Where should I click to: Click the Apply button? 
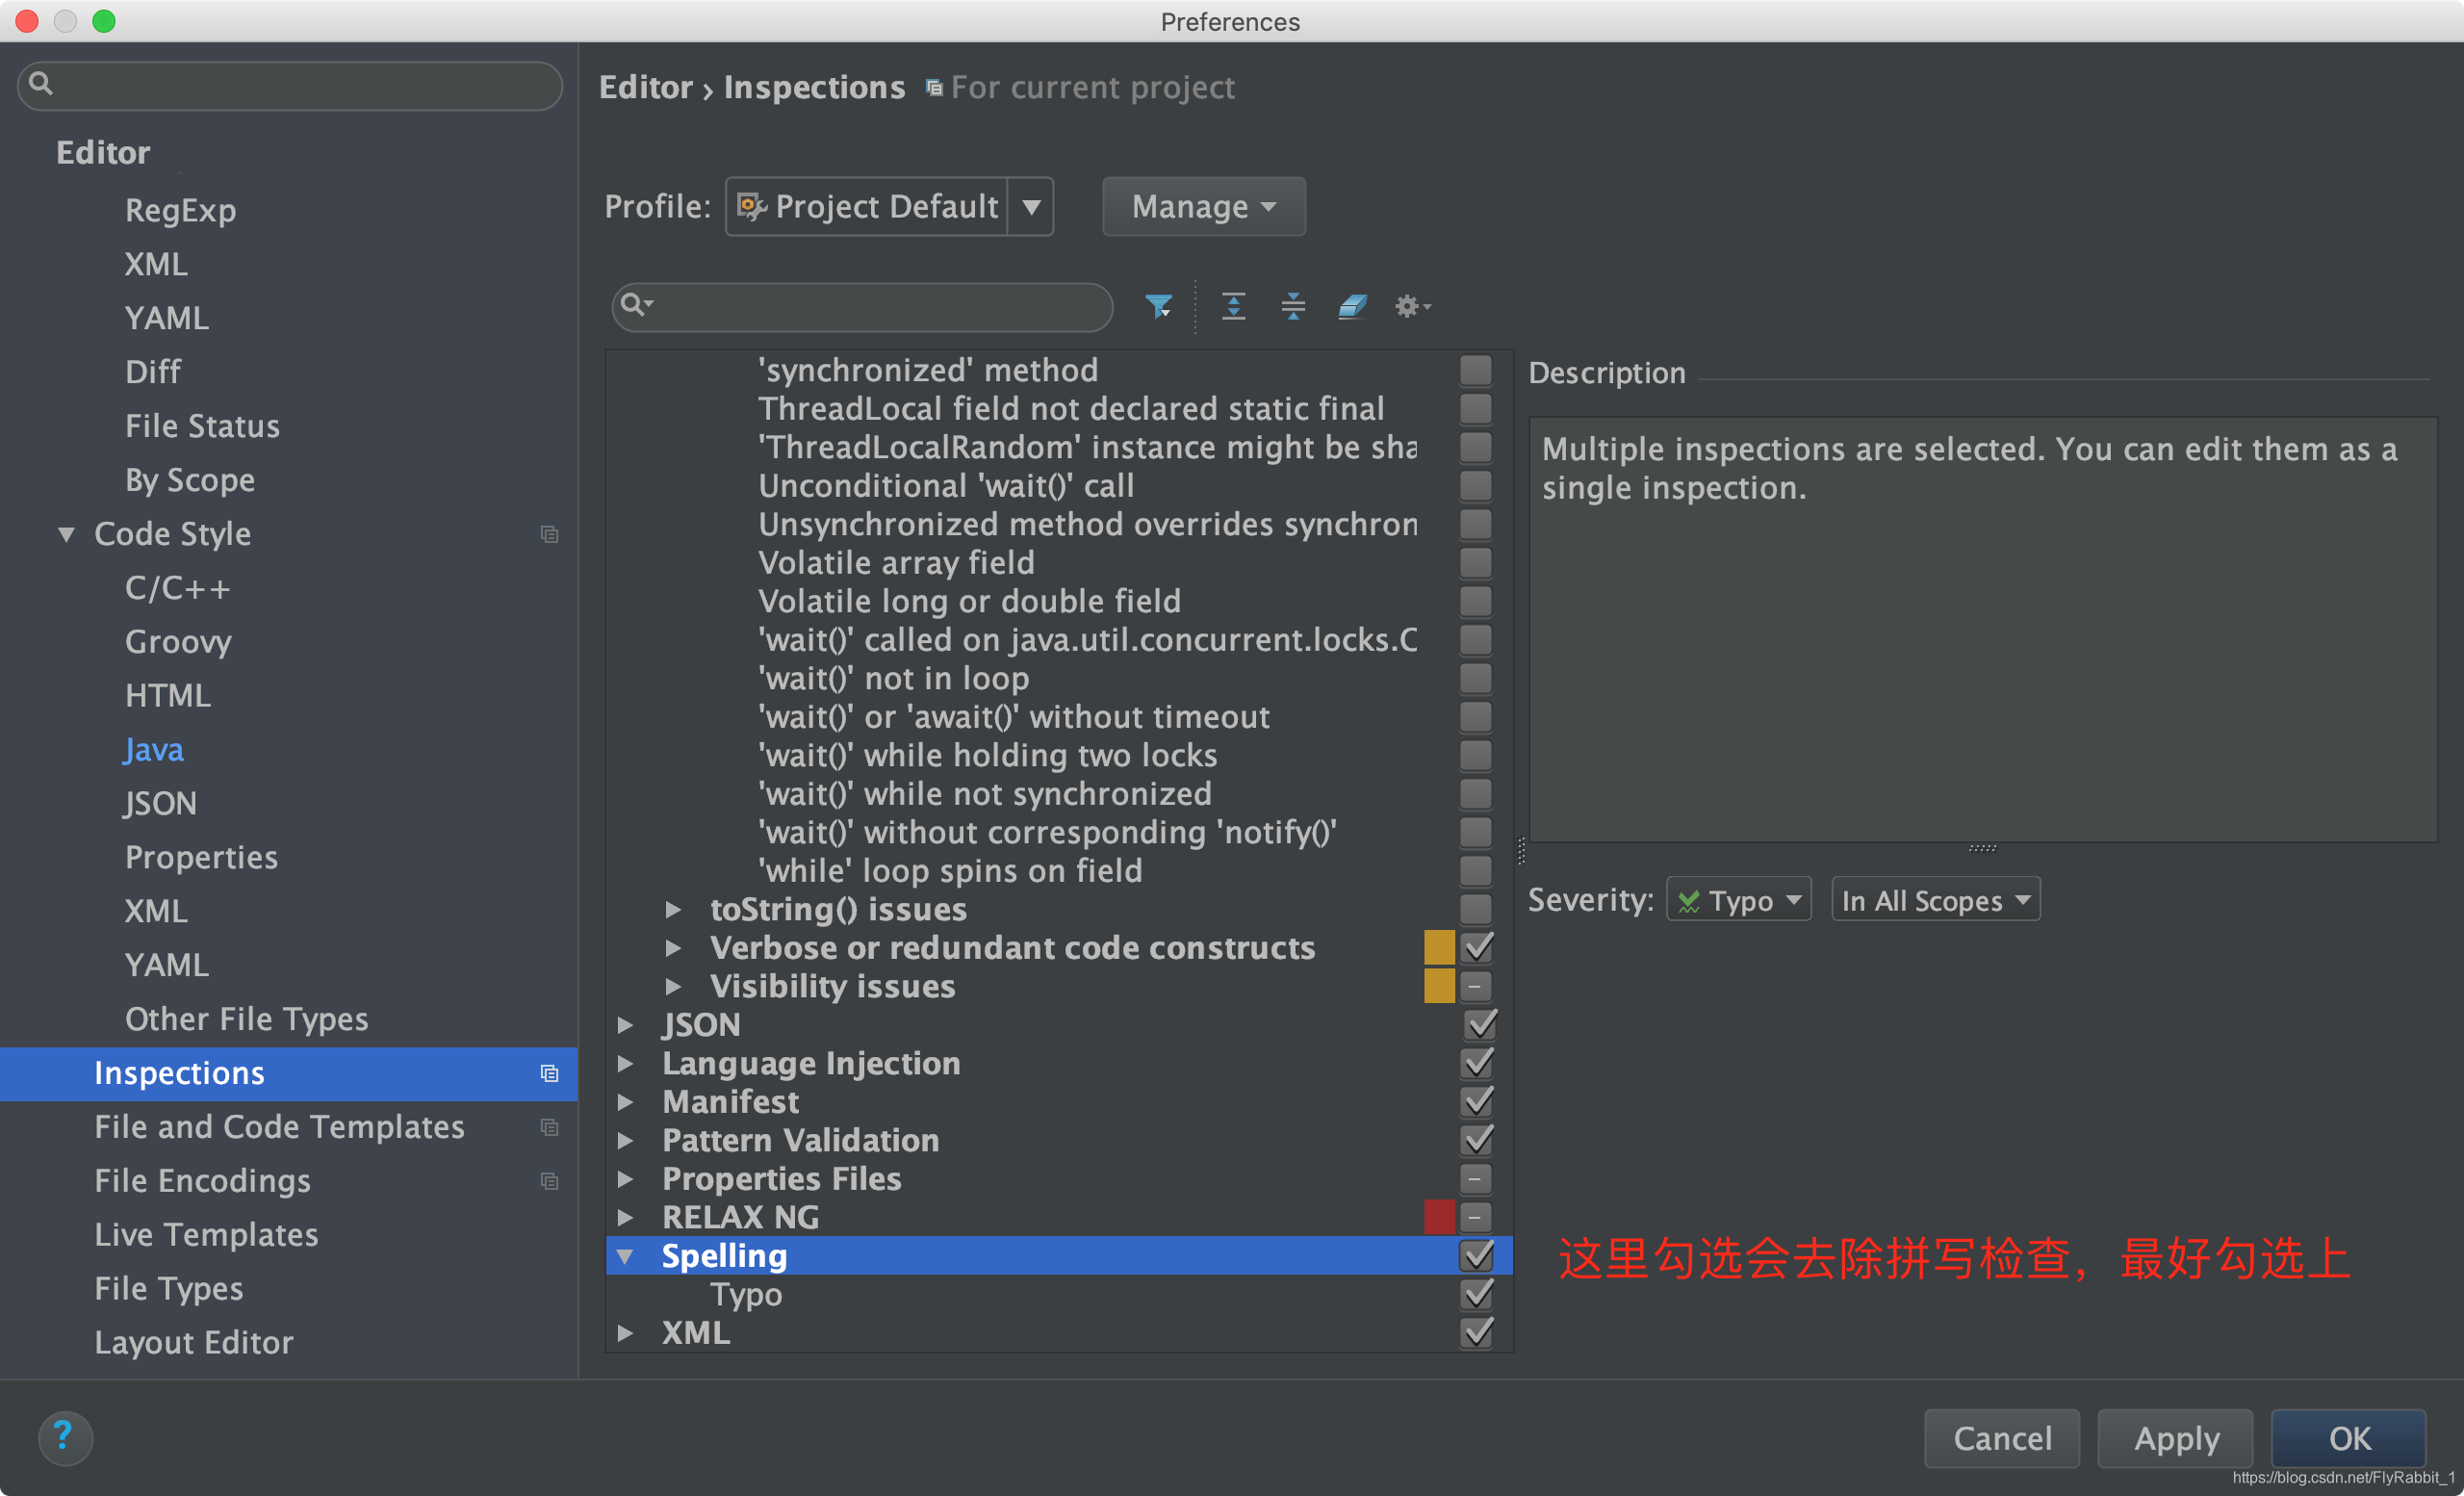(x=2175, y=1438)
